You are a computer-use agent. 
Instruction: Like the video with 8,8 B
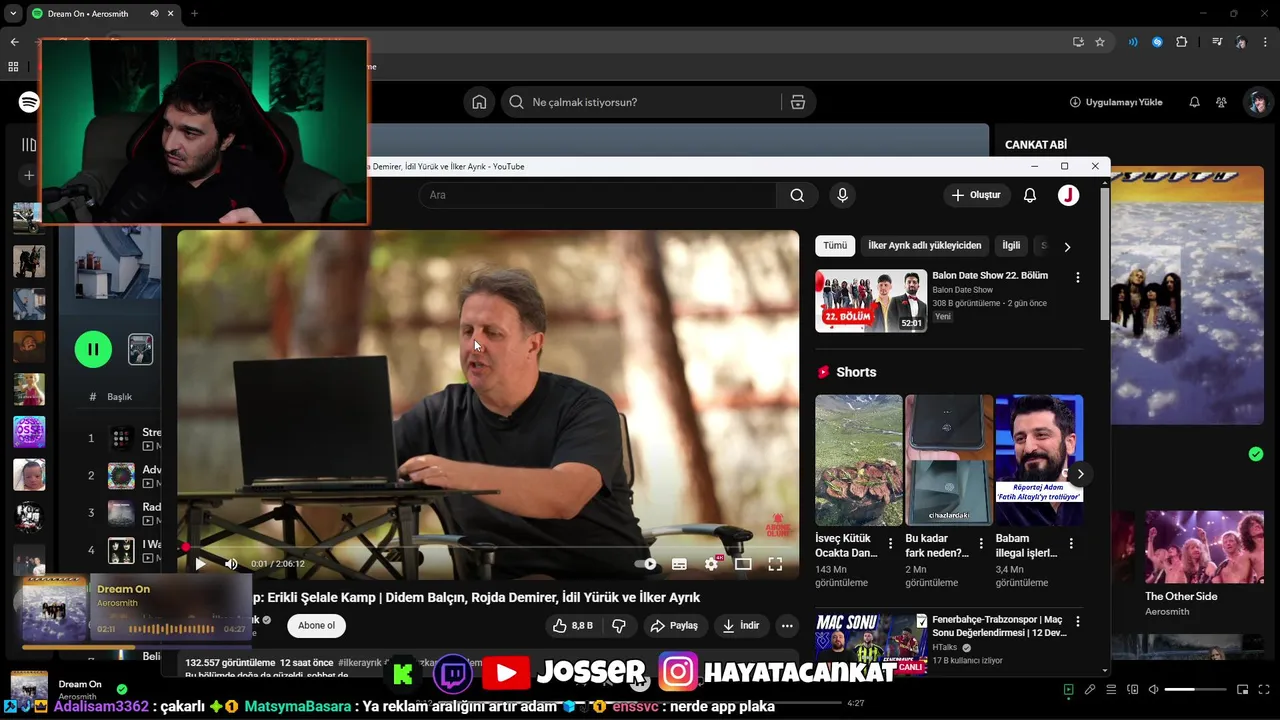point(573,626)
